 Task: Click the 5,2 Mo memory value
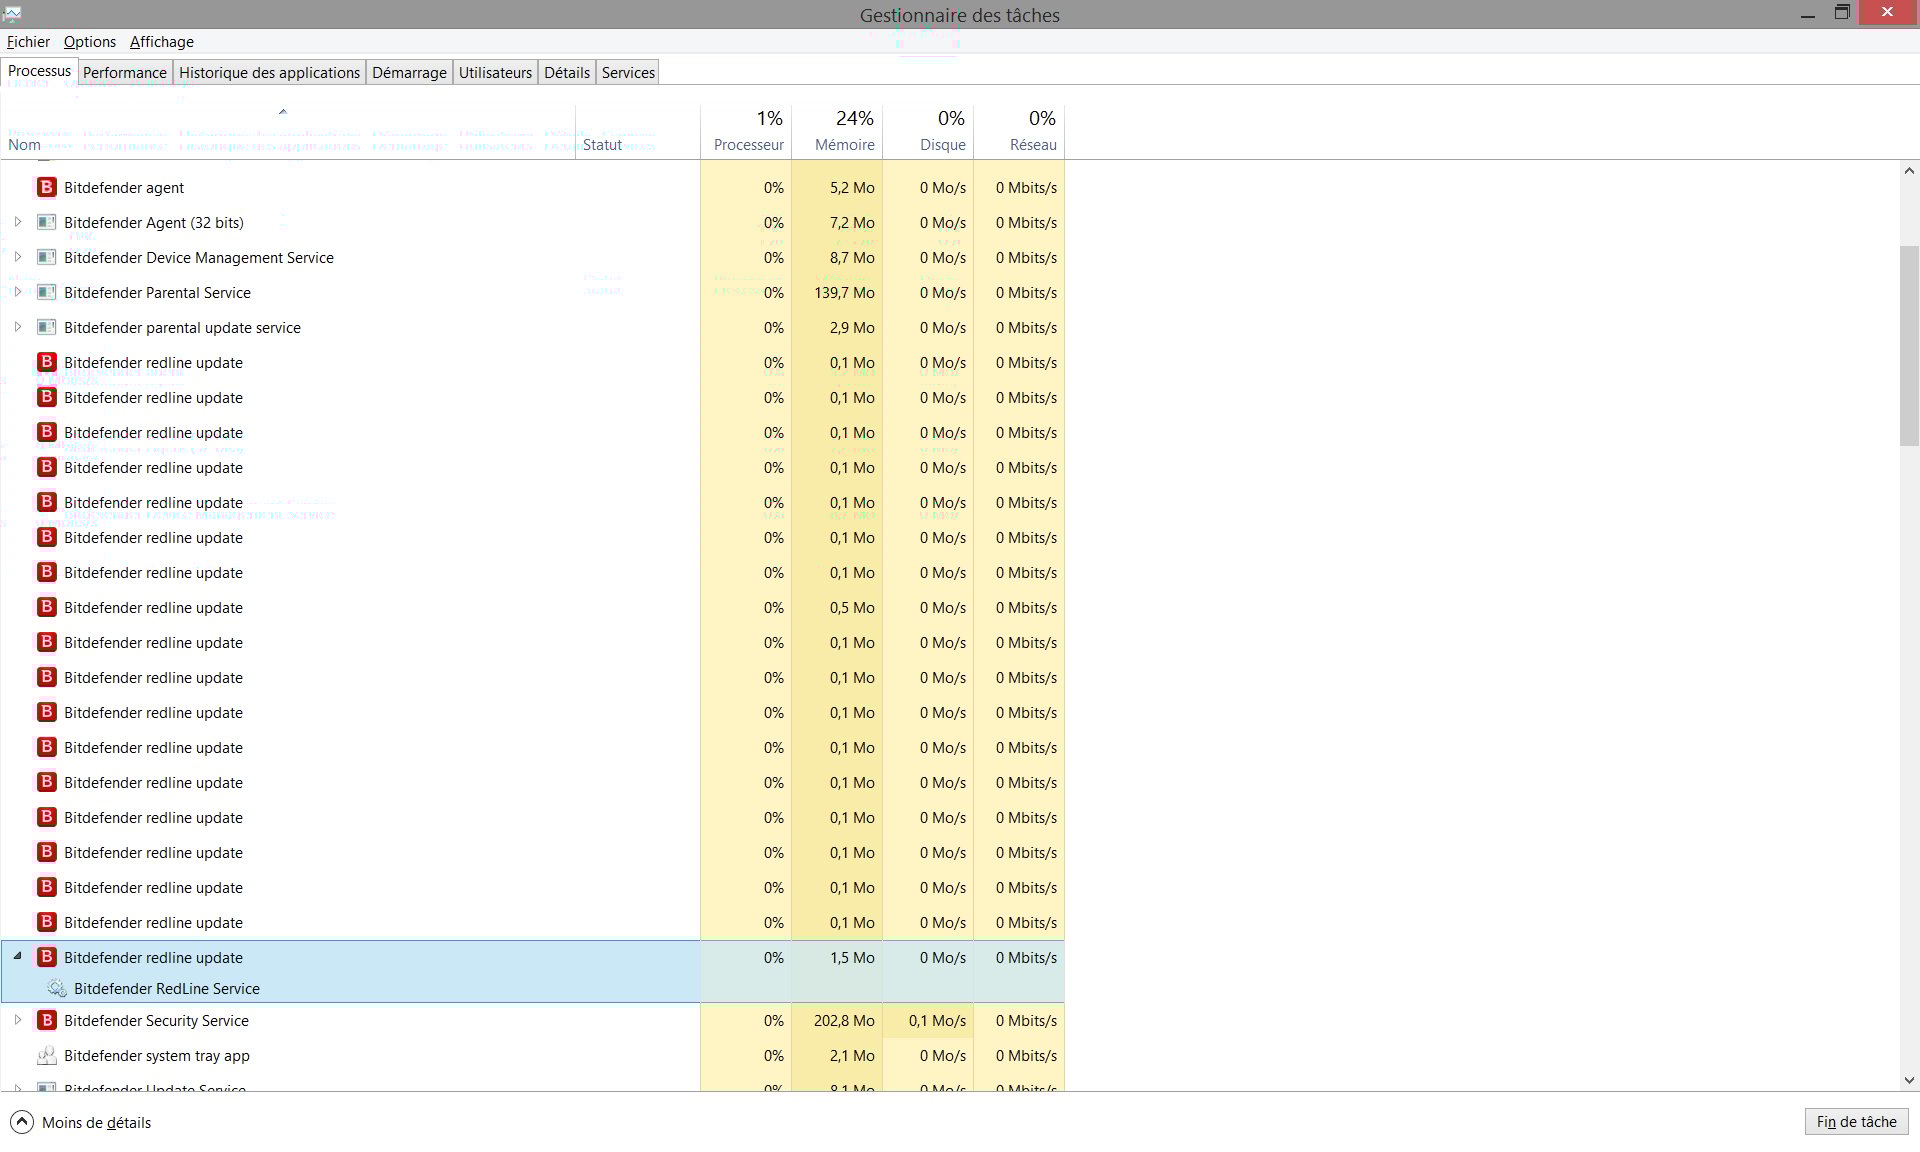click(852, 187)
